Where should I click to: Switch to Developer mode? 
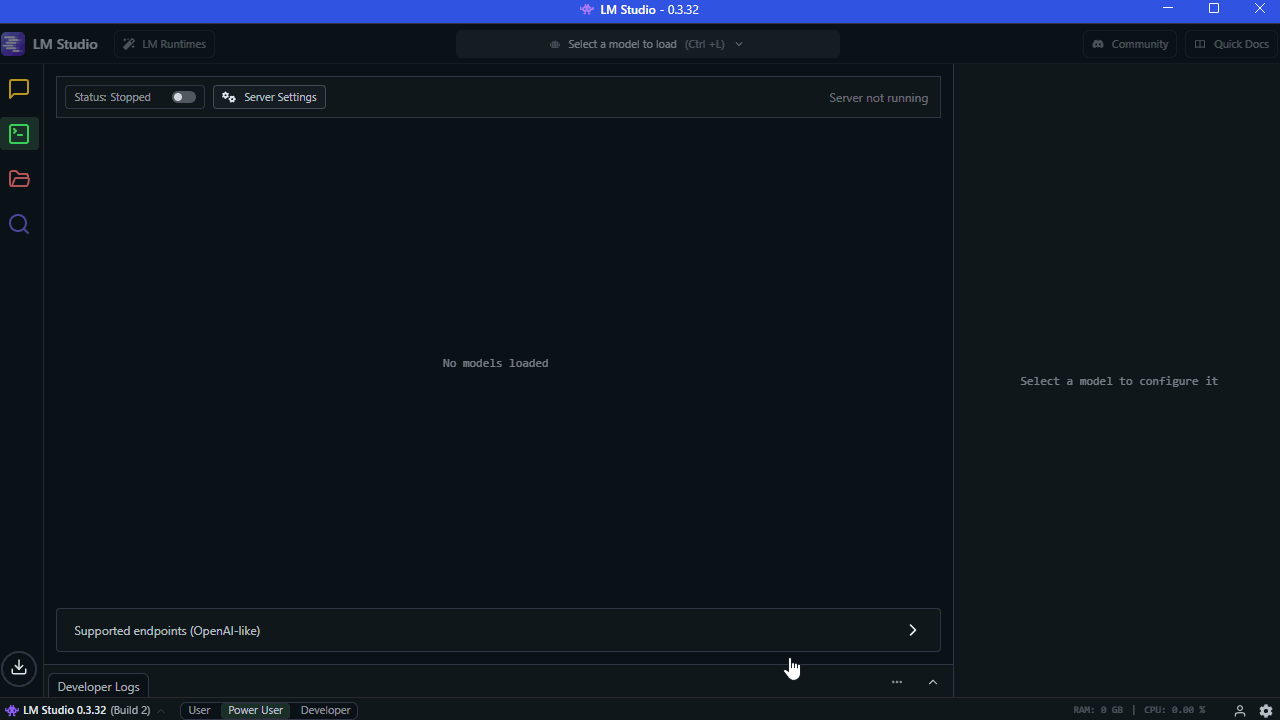pyautogui.click(x=325, y=710)
